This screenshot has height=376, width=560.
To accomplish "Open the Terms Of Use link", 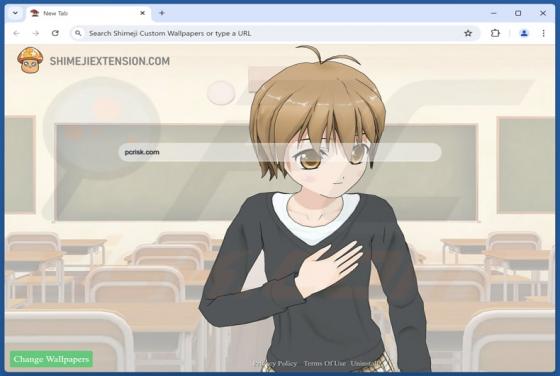I will tap(325, 364).
